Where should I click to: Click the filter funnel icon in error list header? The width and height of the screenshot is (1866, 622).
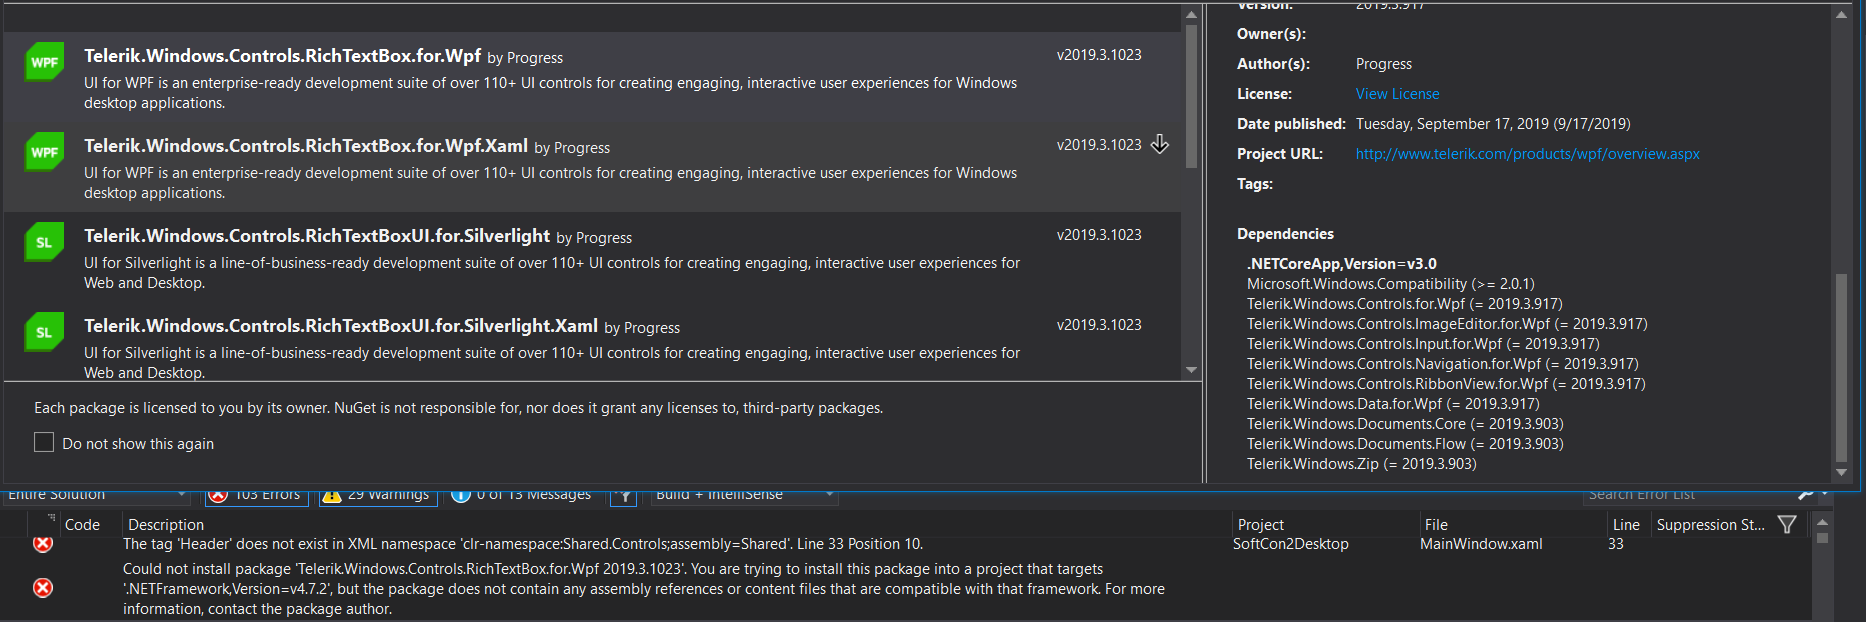click(x=1787, y=524)
